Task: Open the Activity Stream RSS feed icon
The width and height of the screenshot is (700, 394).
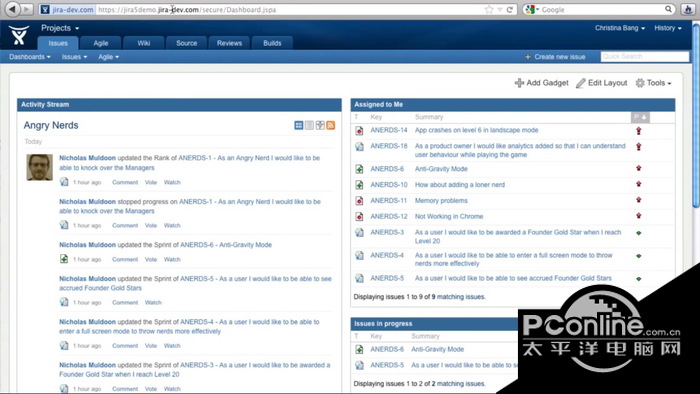Action: (x=331, y=125)
